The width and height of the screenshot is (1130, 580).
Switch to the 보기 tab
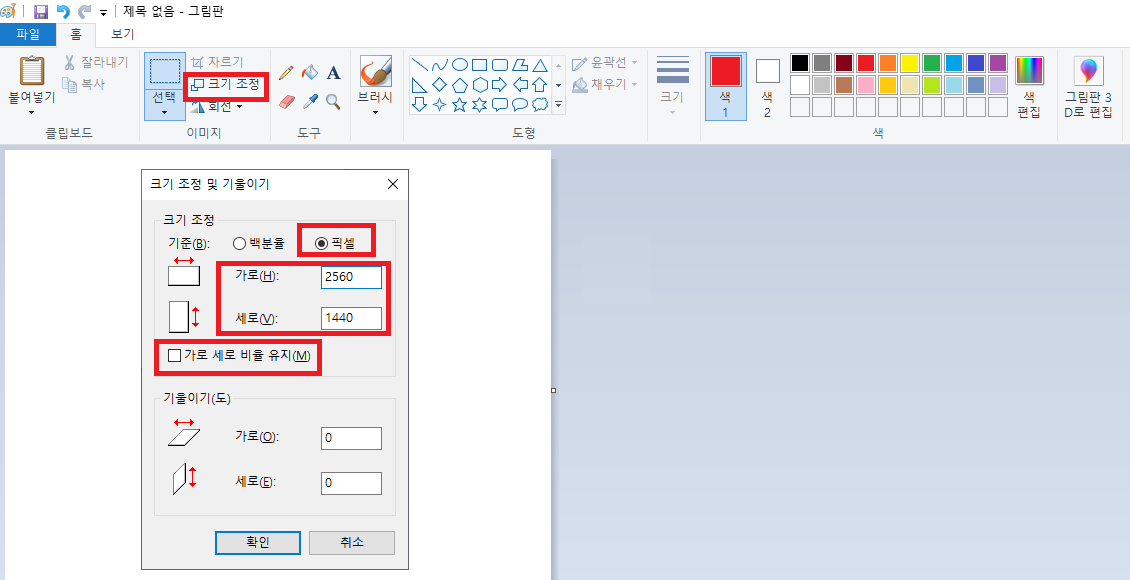[x=122, y=34]
